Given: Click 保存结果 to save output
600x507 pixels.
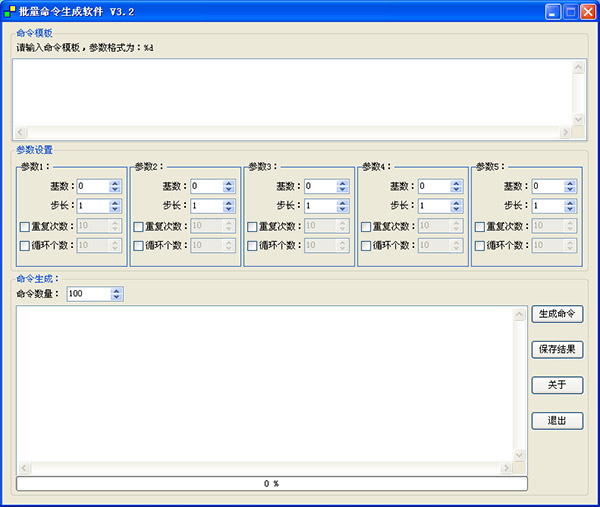Looking at the screenshot, I should click(x=557, y=350).
